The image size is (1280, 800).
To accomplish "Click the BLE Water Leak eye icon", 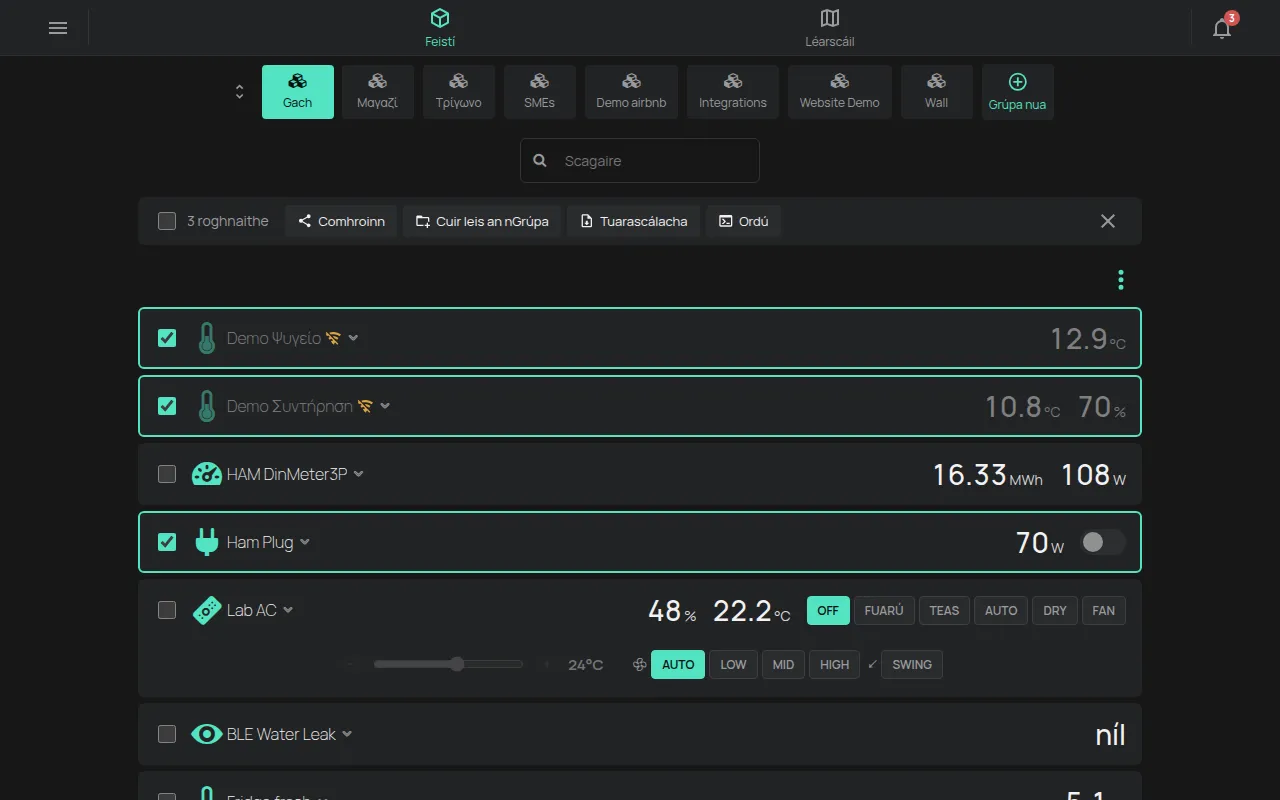I will click(206, 734).
